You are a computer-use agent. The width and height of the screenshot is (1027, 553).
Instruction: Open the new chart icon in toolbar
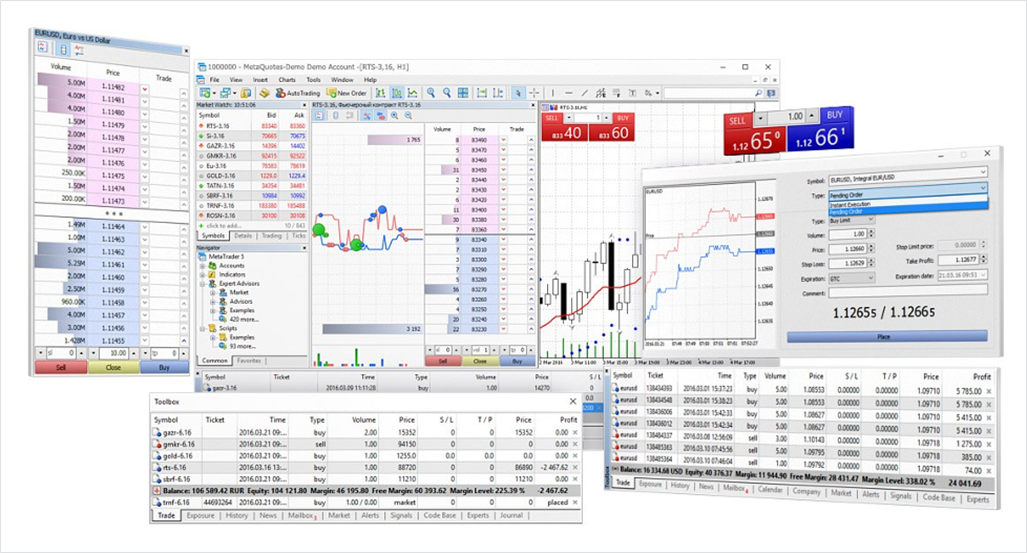coord(205,93)
